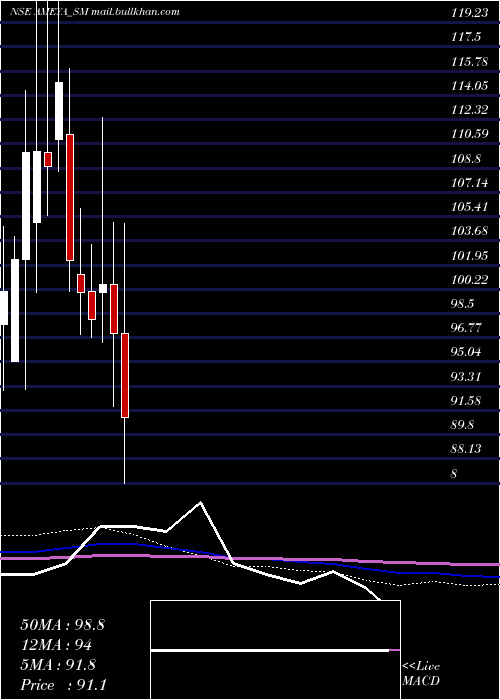Select the 115.78 price level label
This screenshot has width=500, height=700.
coord(469,62)
